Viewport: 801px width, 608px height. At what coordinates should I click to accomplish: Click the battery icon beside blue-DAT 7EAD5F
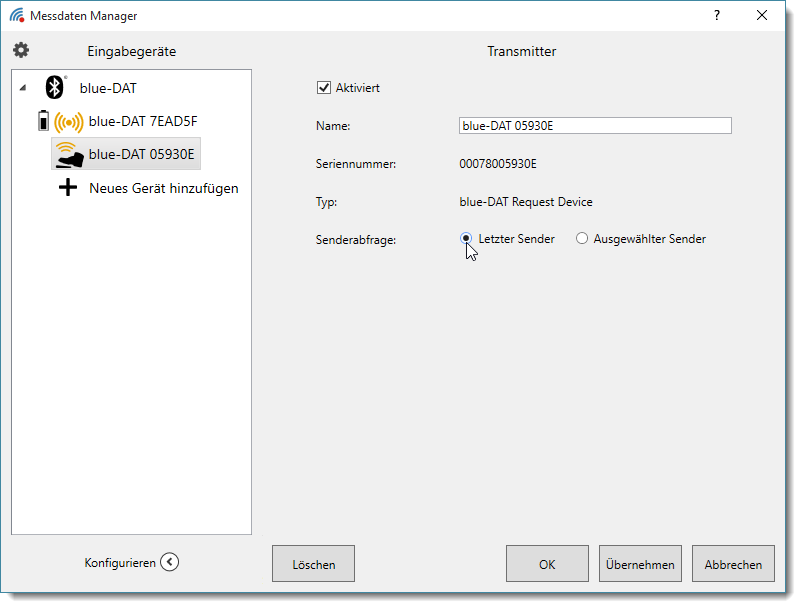point(42,122)
